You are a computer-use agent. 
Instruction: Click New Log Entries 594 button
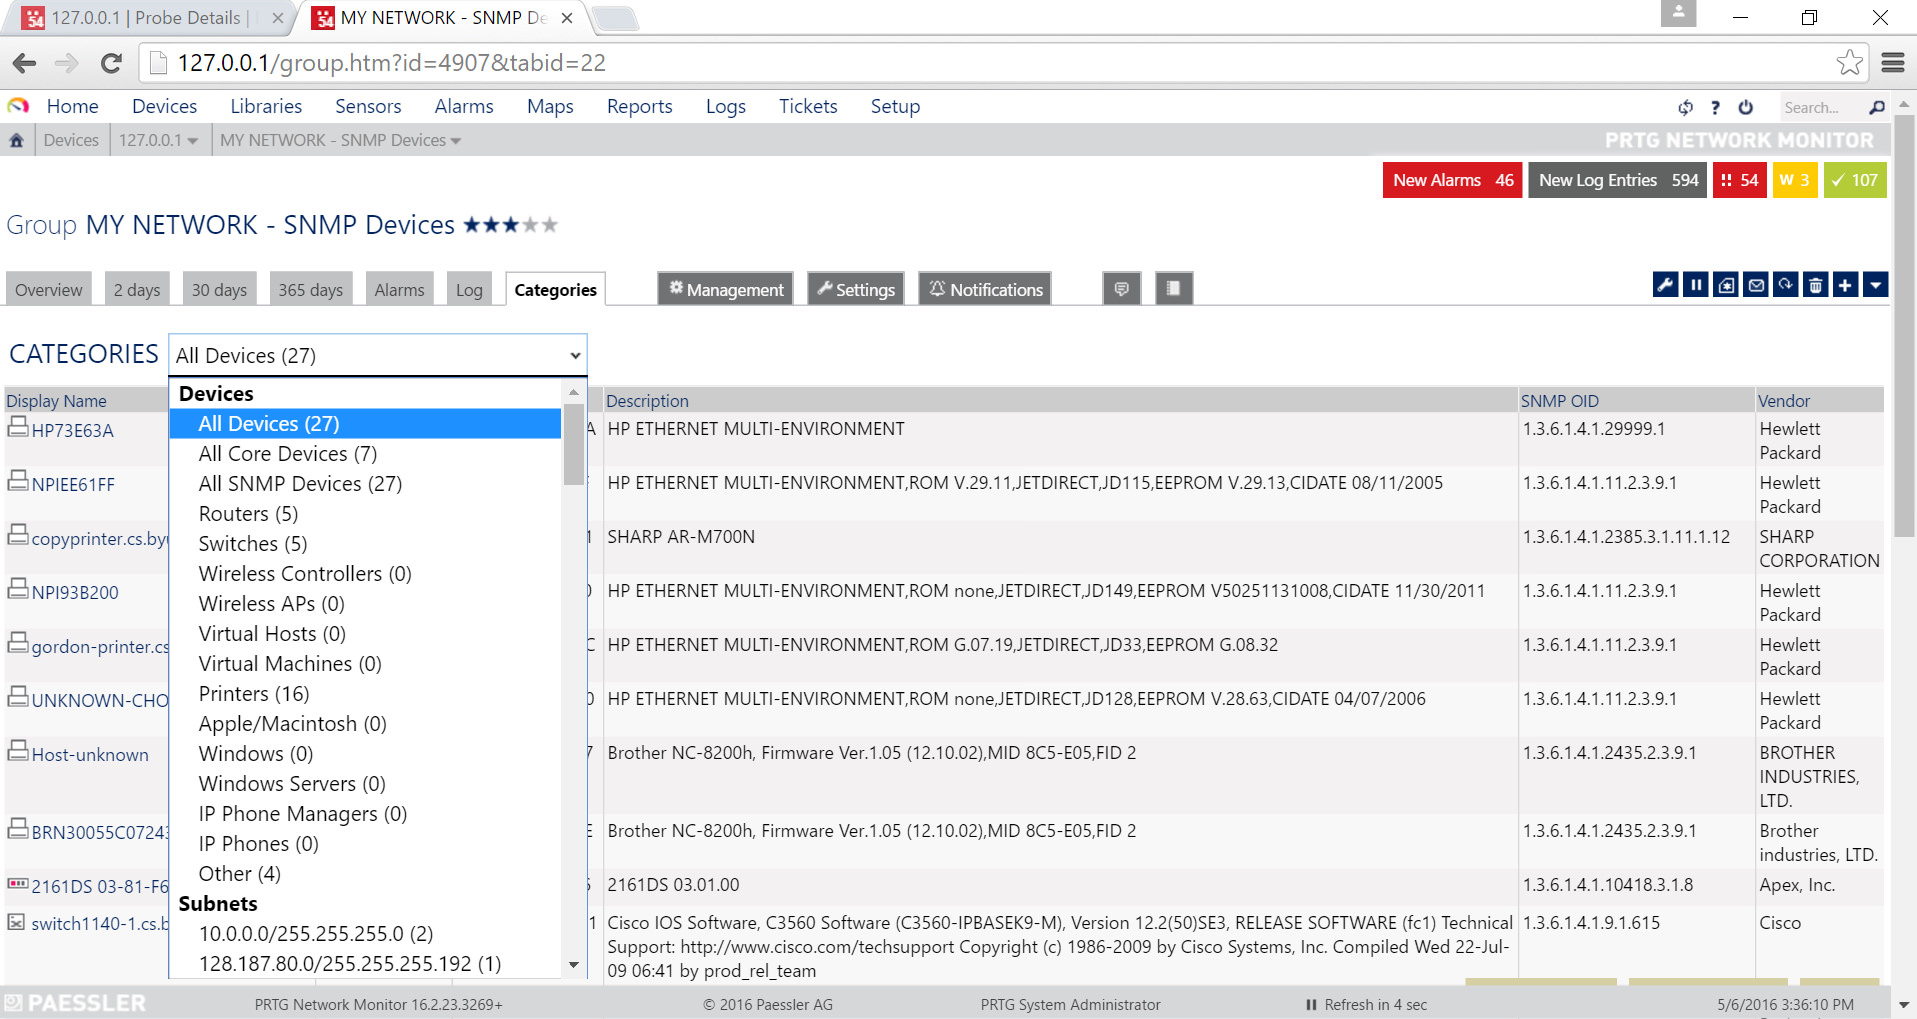tap(1617, 180)
